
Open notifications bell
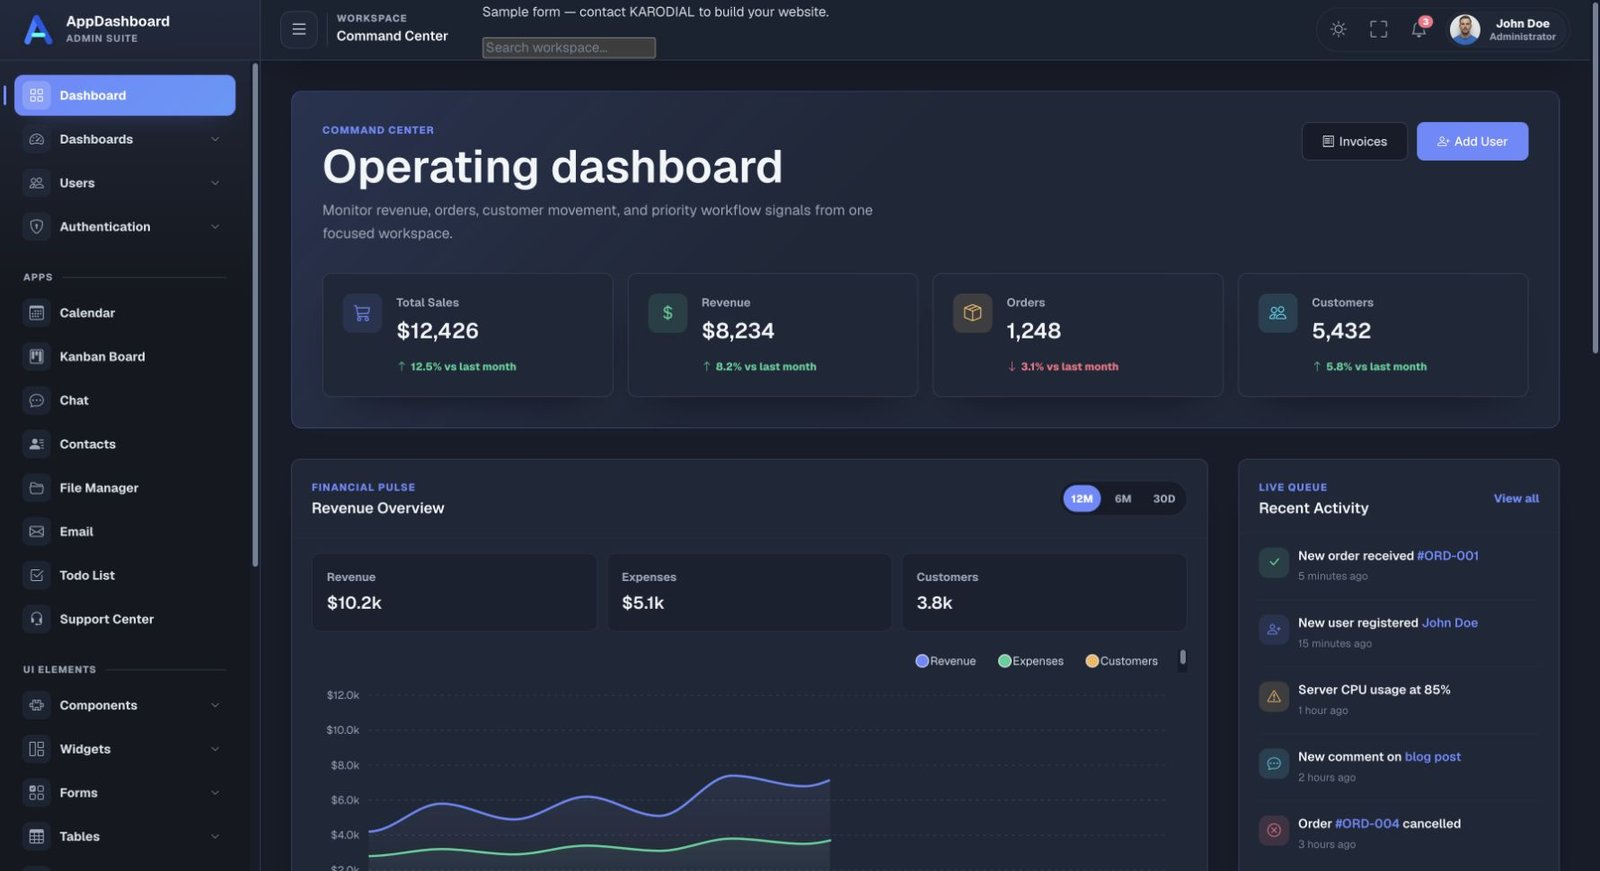tap(1418, 29)
